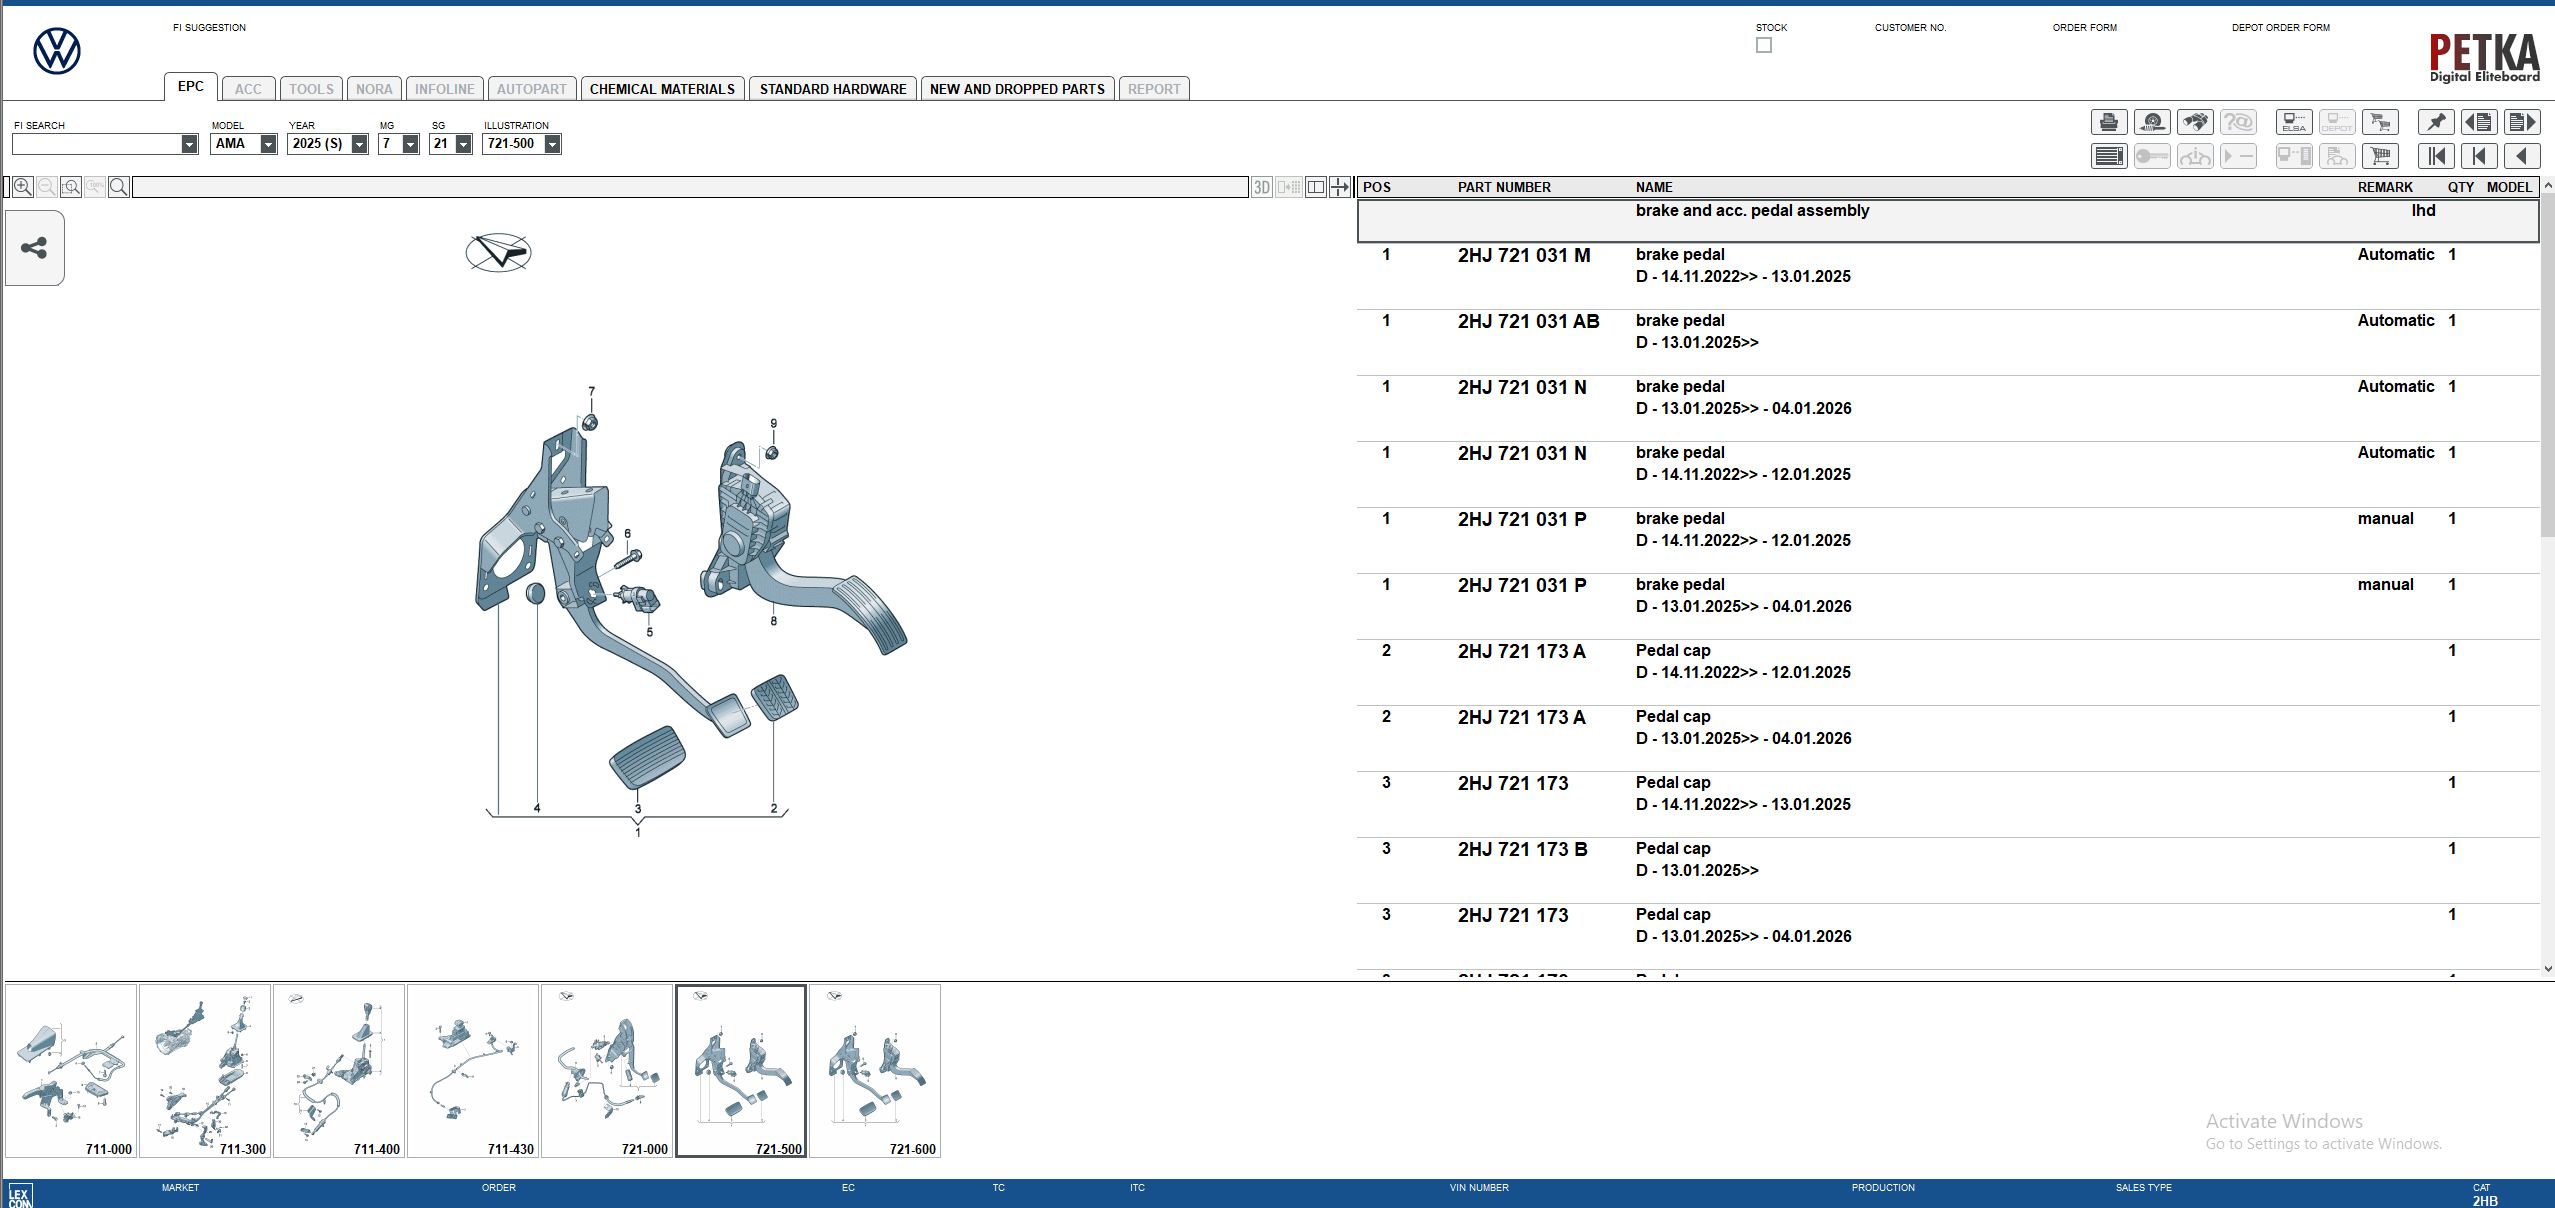Open the NEW AND DROPPED PARTS tab
The width and height of the screenshot is (2555, 1208).
(x=1016, y=89)
